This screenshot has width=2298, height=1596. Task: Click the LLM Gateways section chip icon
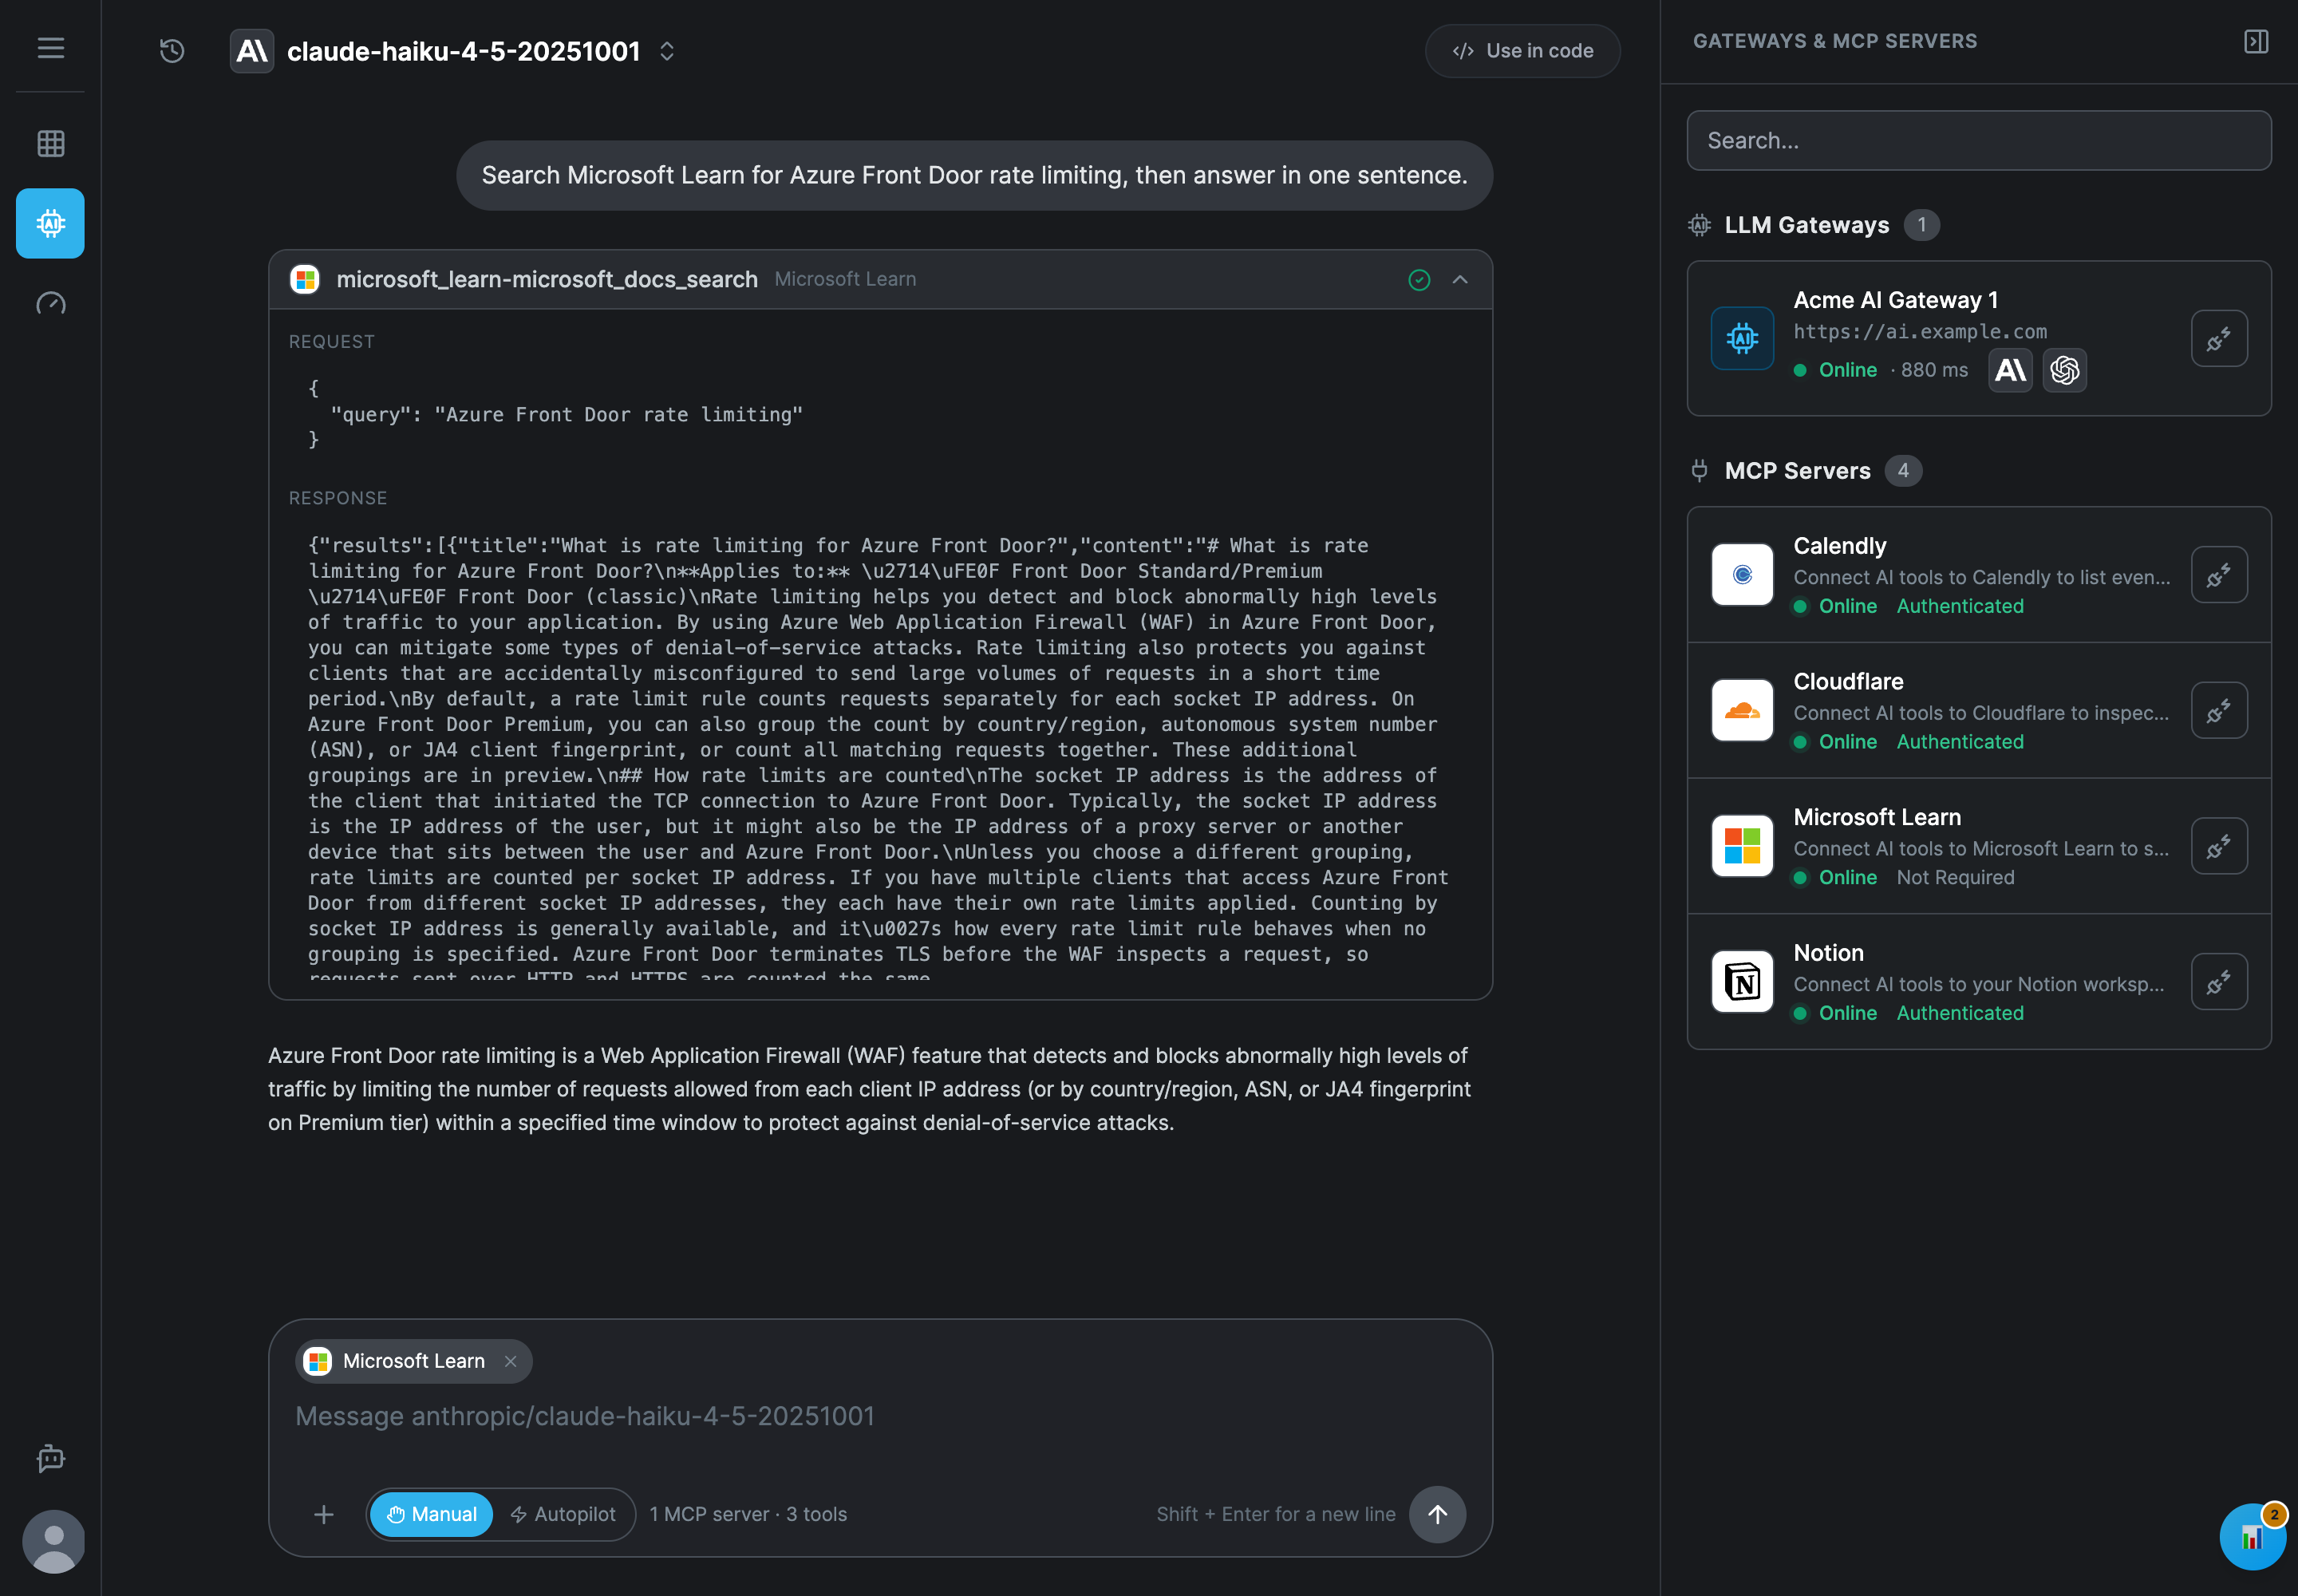[x=1699, y=225]
